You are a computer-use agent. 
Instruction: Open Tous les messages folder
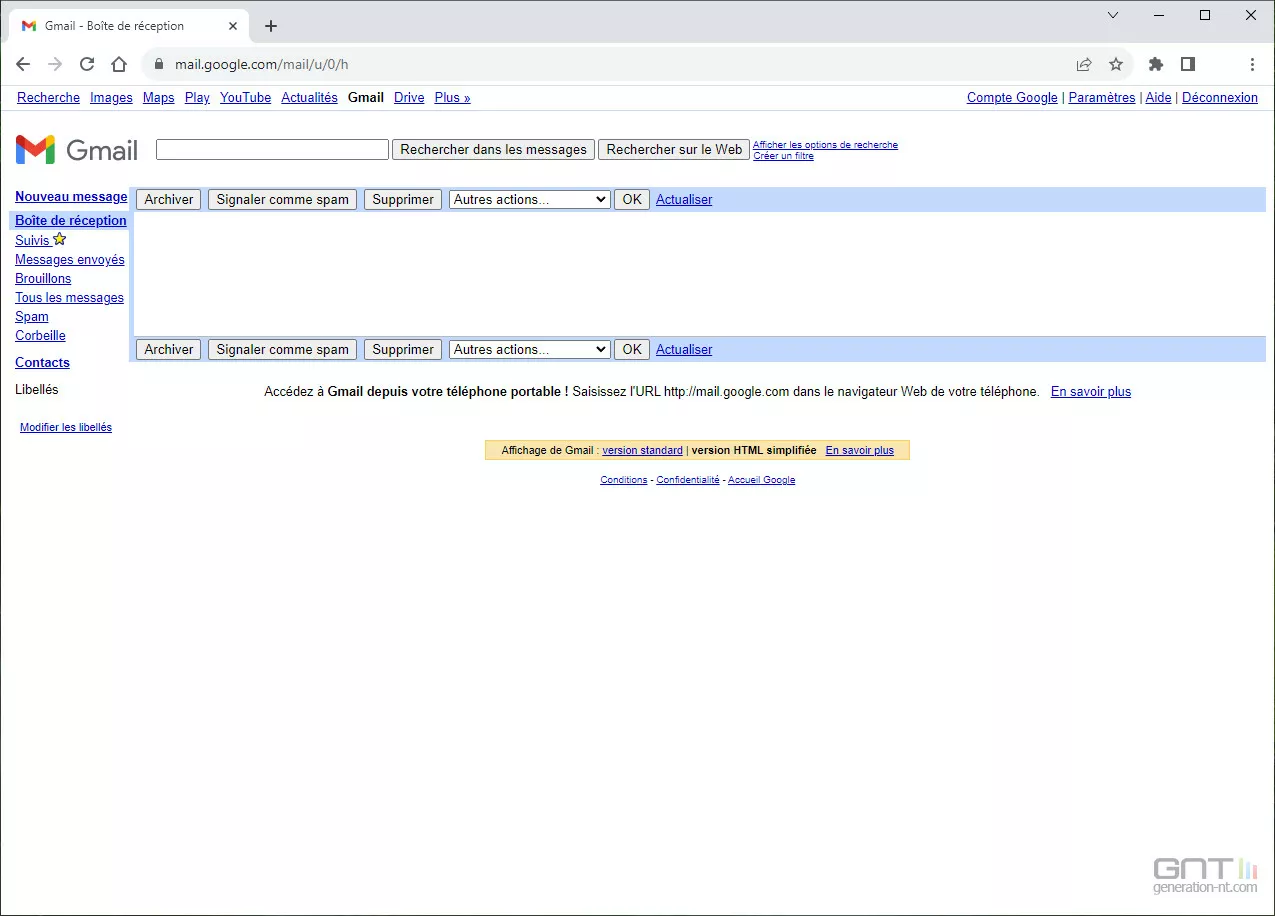coord(69,297)
